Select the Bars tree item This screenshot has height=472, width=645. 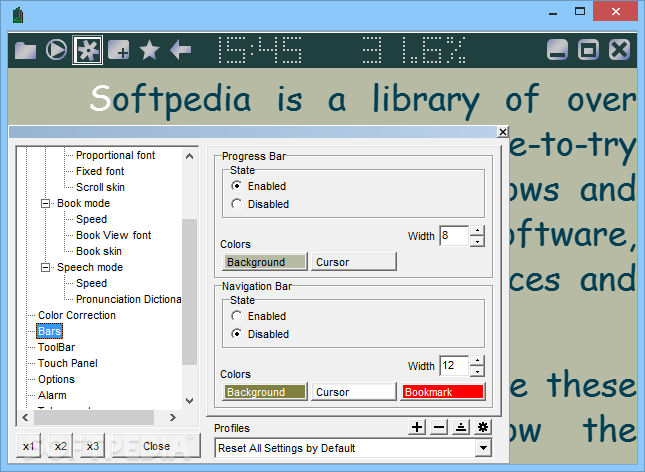(49, 331)
